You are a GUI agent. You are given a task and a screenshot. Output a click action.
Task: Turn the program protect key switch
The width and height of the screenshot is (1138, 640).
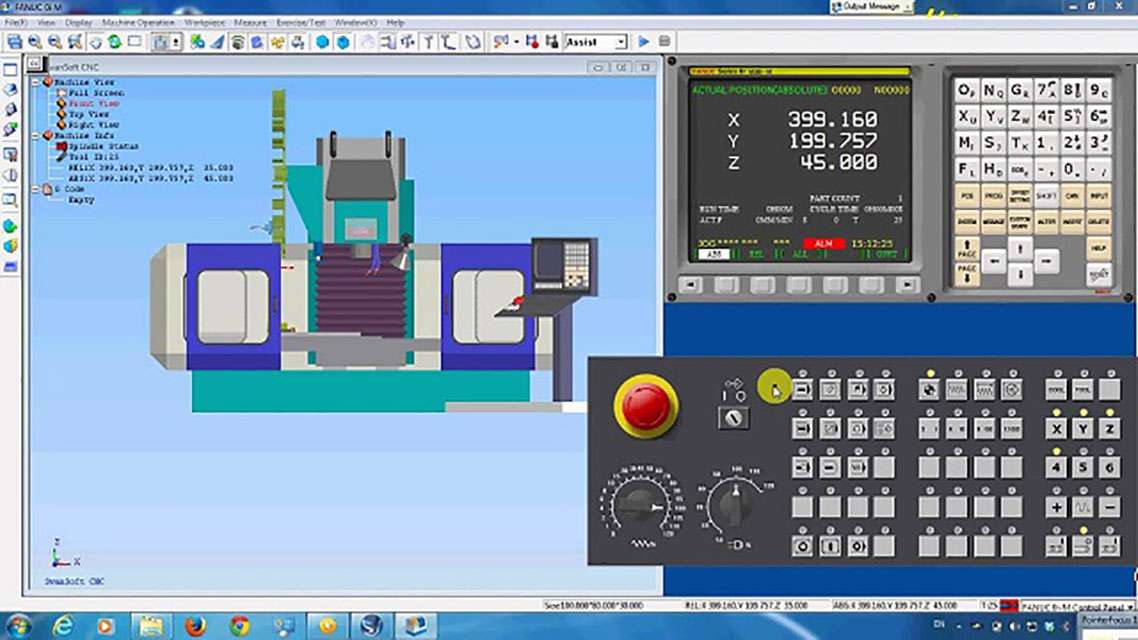(734, 418)
